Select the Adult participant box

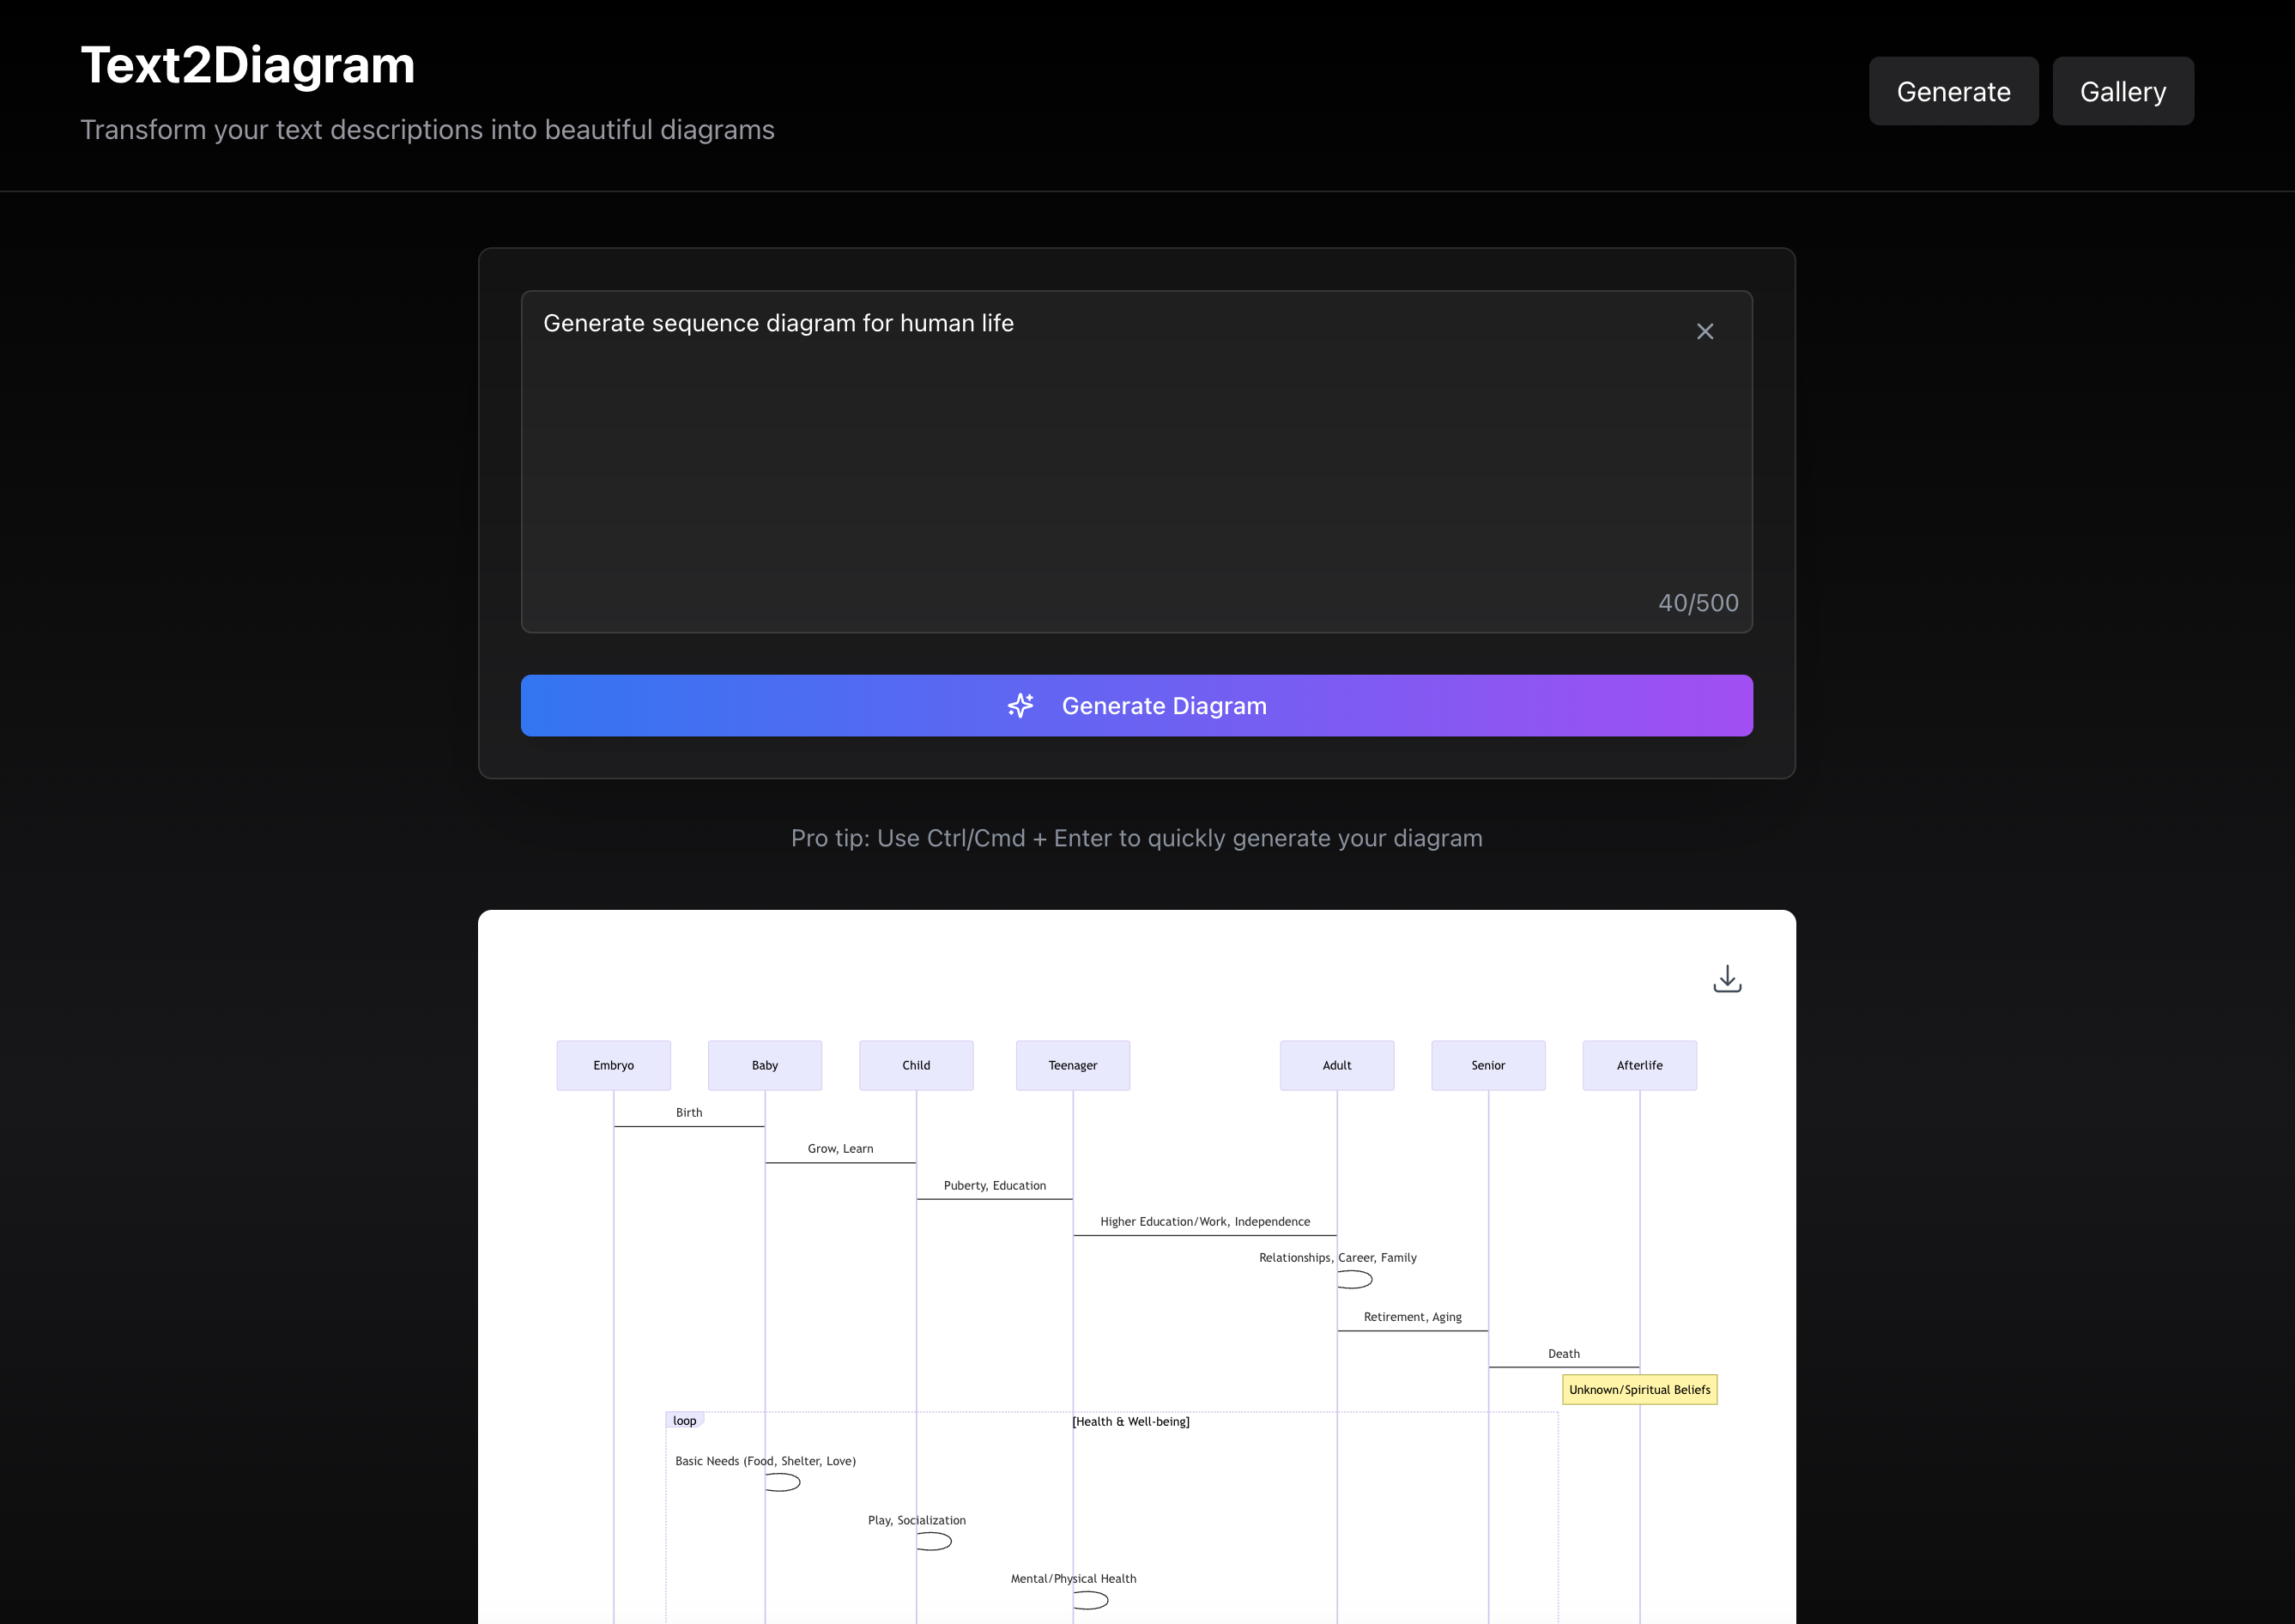[1336, 1065]
